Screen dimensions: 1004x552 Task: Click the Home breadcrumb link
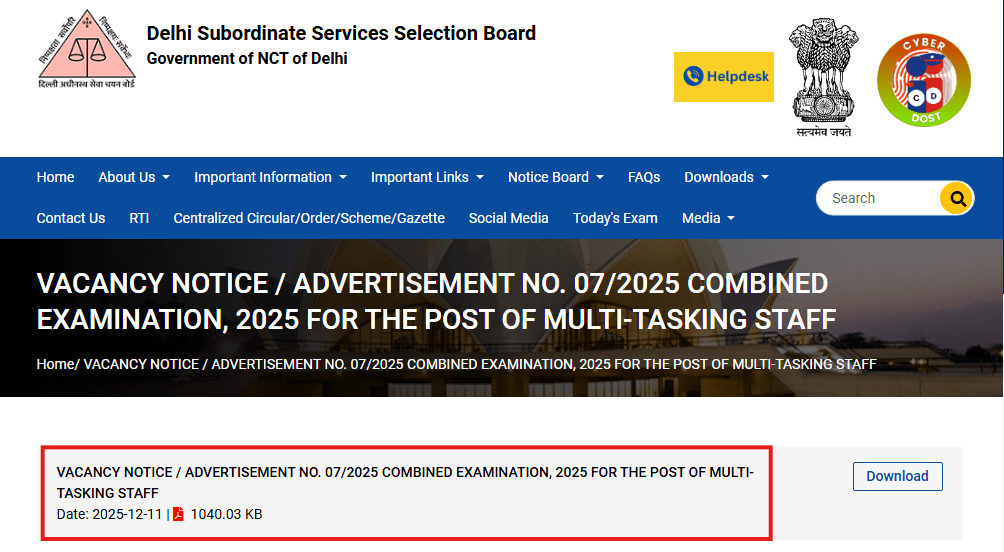(55, 364)
